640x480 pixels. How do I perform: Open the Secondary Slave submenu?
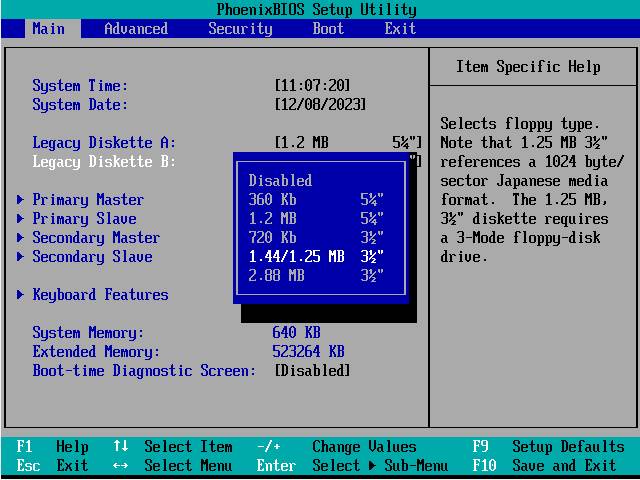pos(92,257)
